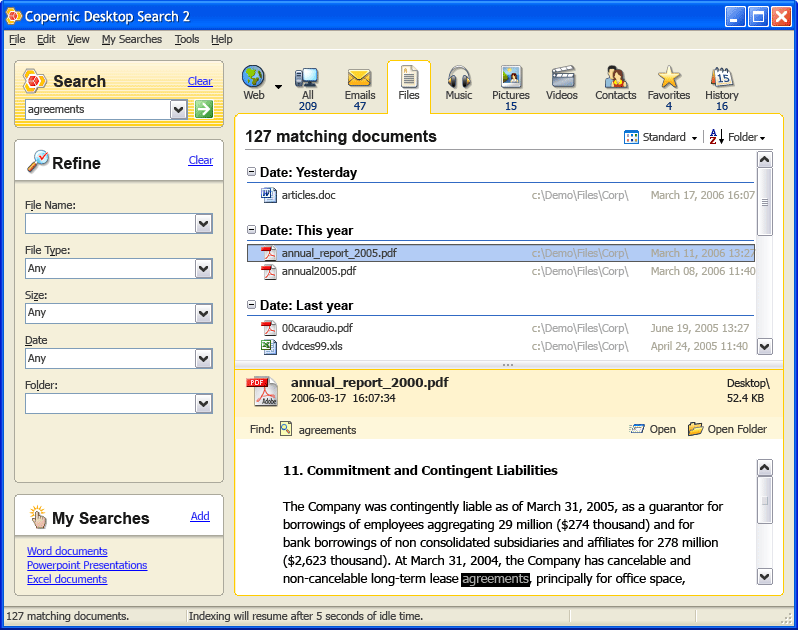This screenshot has height=630, width=798.
Task: Open the Tools menu
Action: [x=186, y=39]
